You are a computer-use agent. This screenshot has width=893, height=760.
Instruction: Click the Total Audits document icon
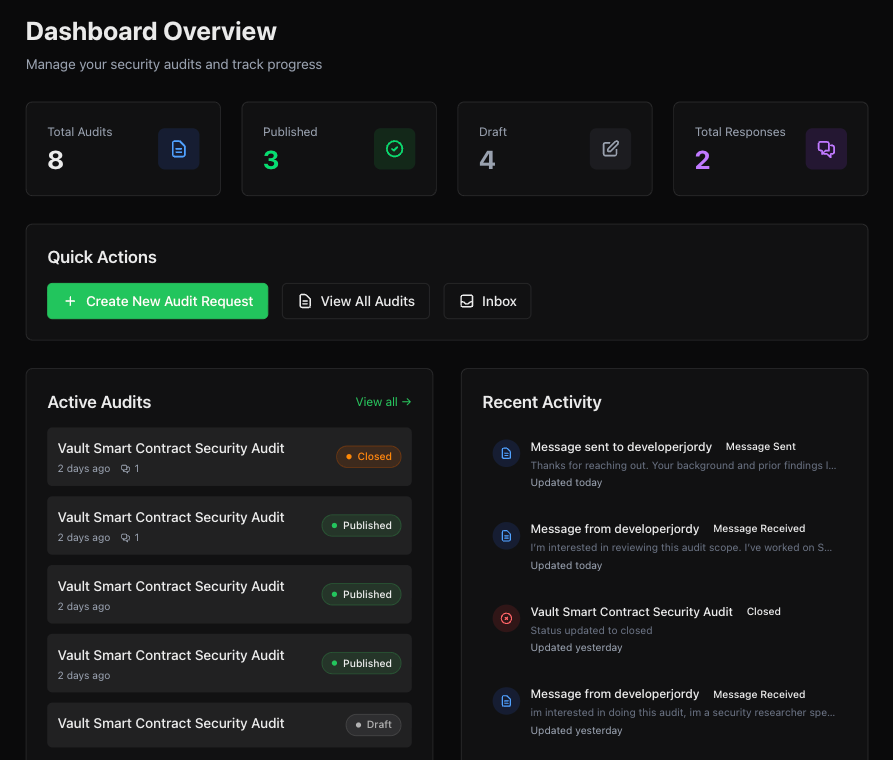tap(178, 148)
